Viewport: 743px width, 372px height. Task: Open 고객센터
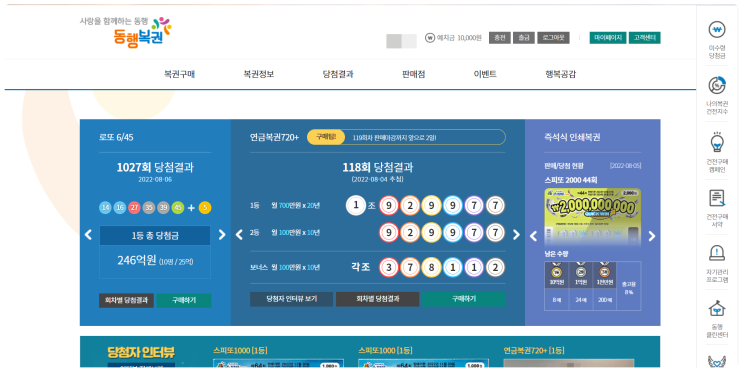(644, 37)
